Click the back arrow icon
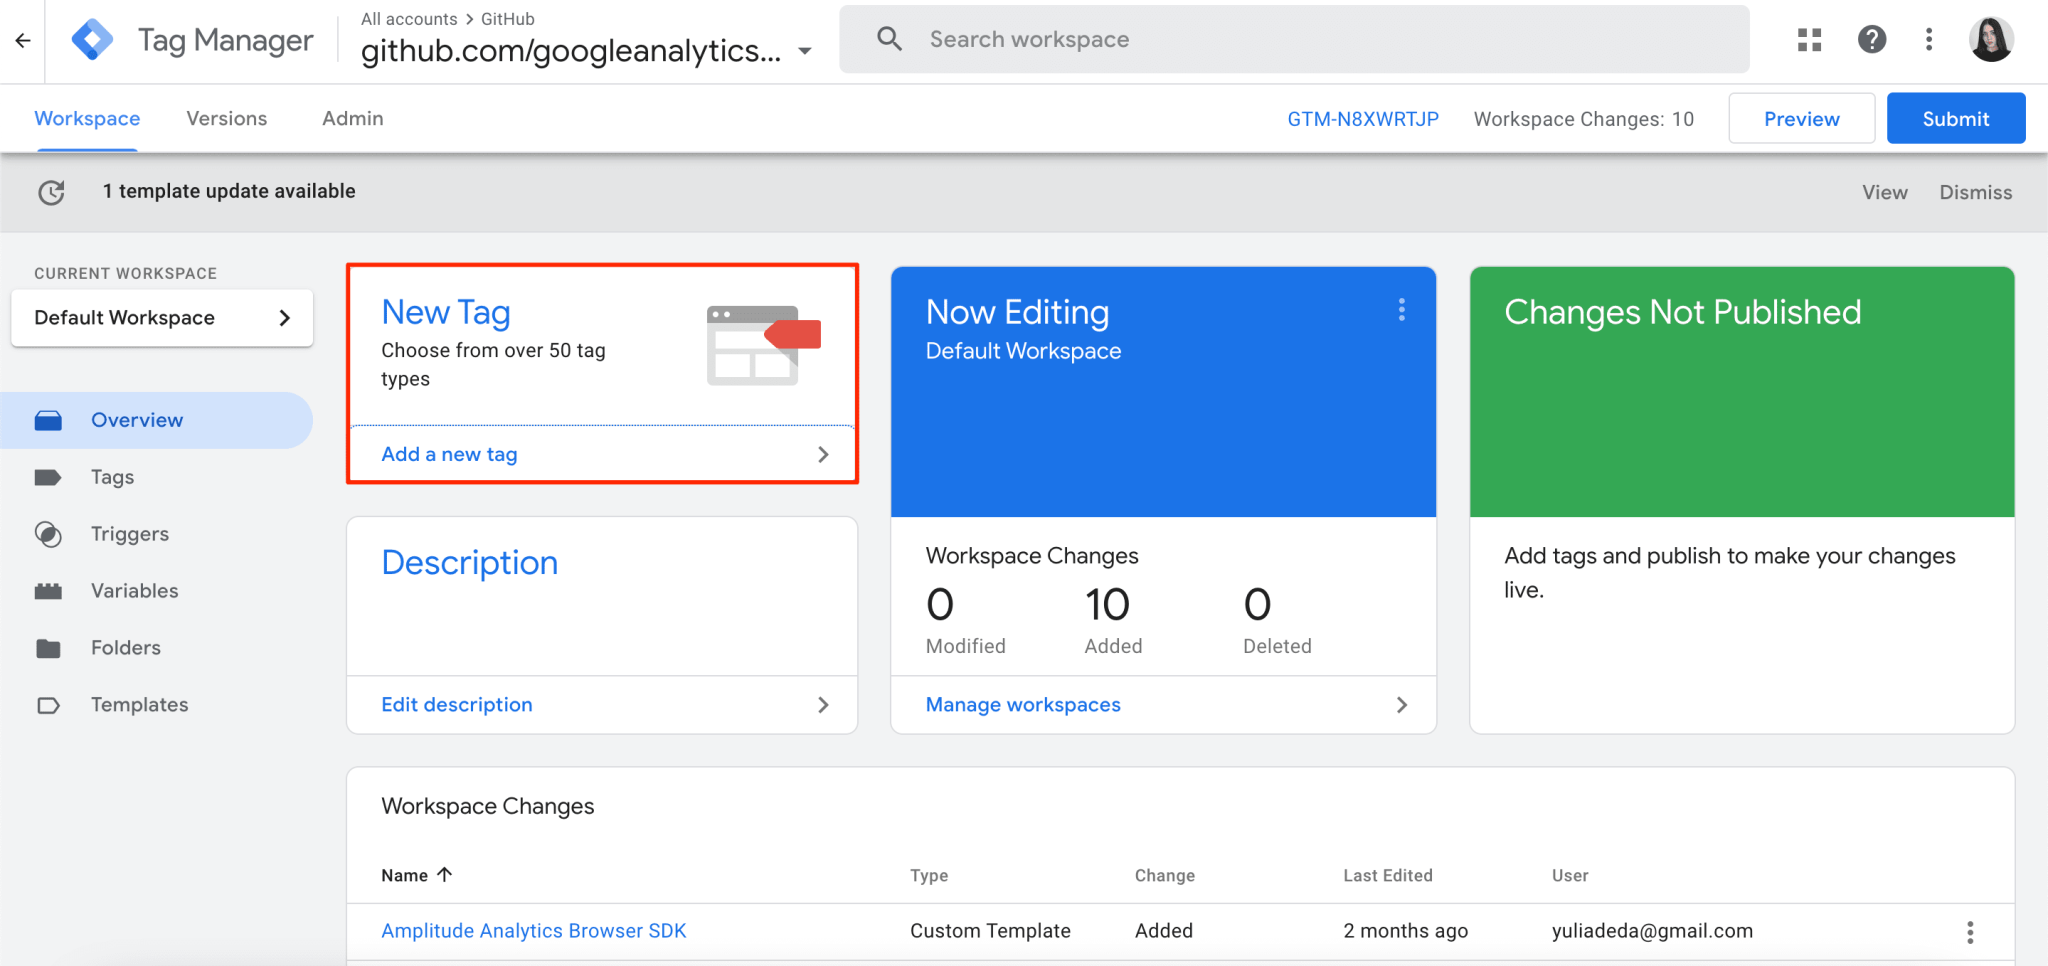This screenshot has width=2048, height=966. tap(23, 40)
